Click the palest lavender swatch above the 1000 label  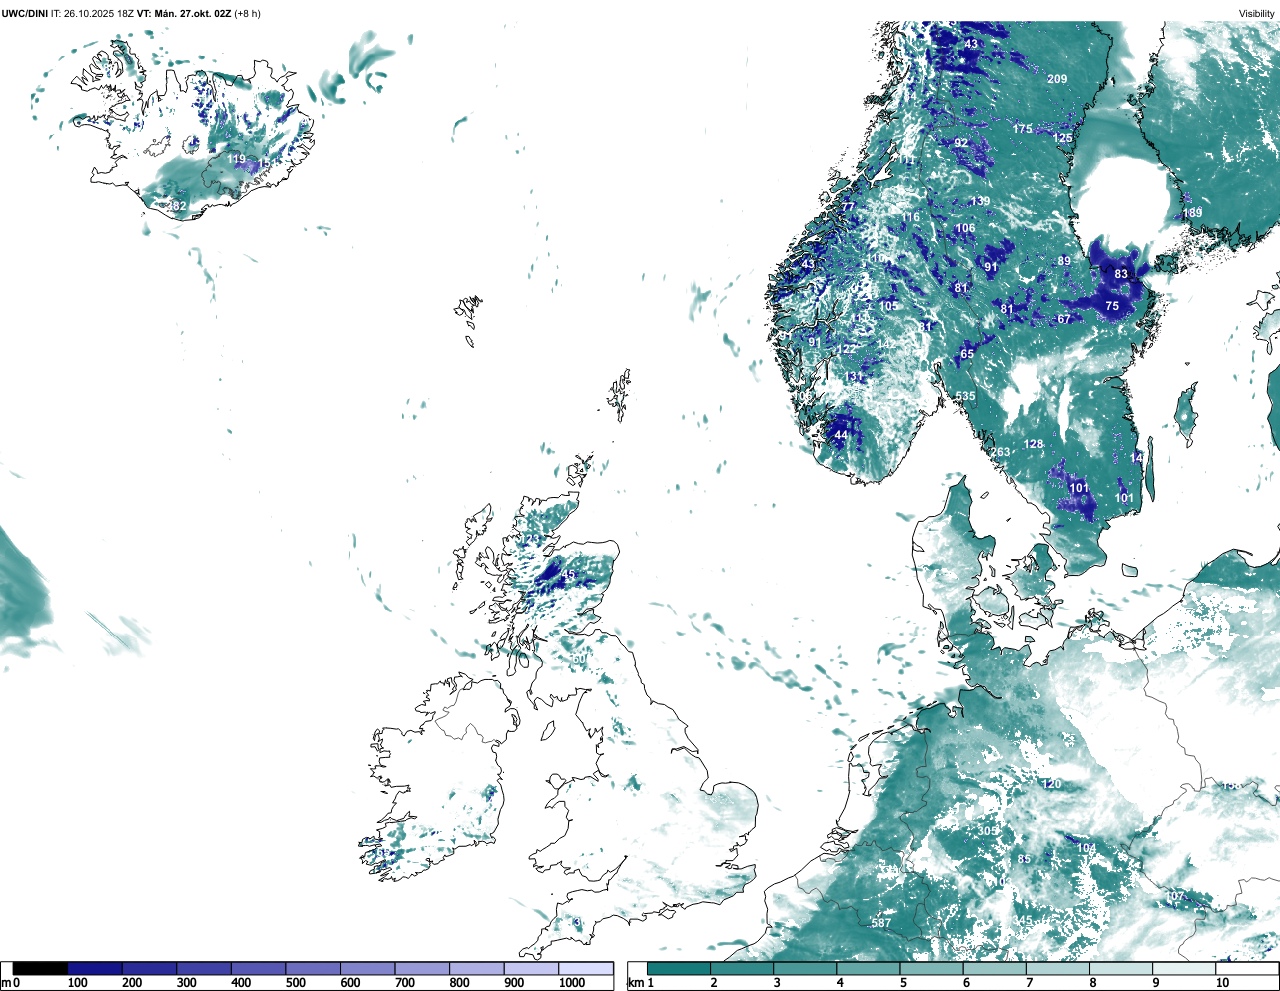click(586, 968)
